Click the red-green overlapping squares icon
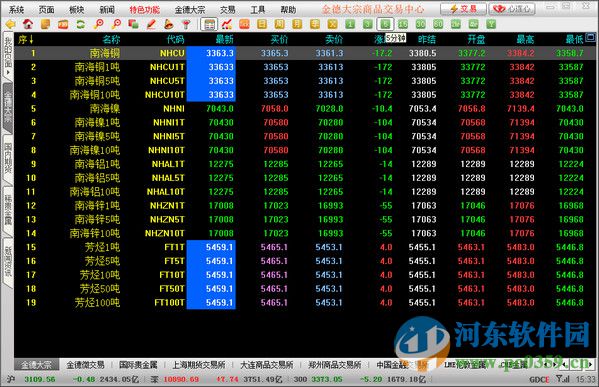The width and height of the screenshot is (599, 387). 133,24
